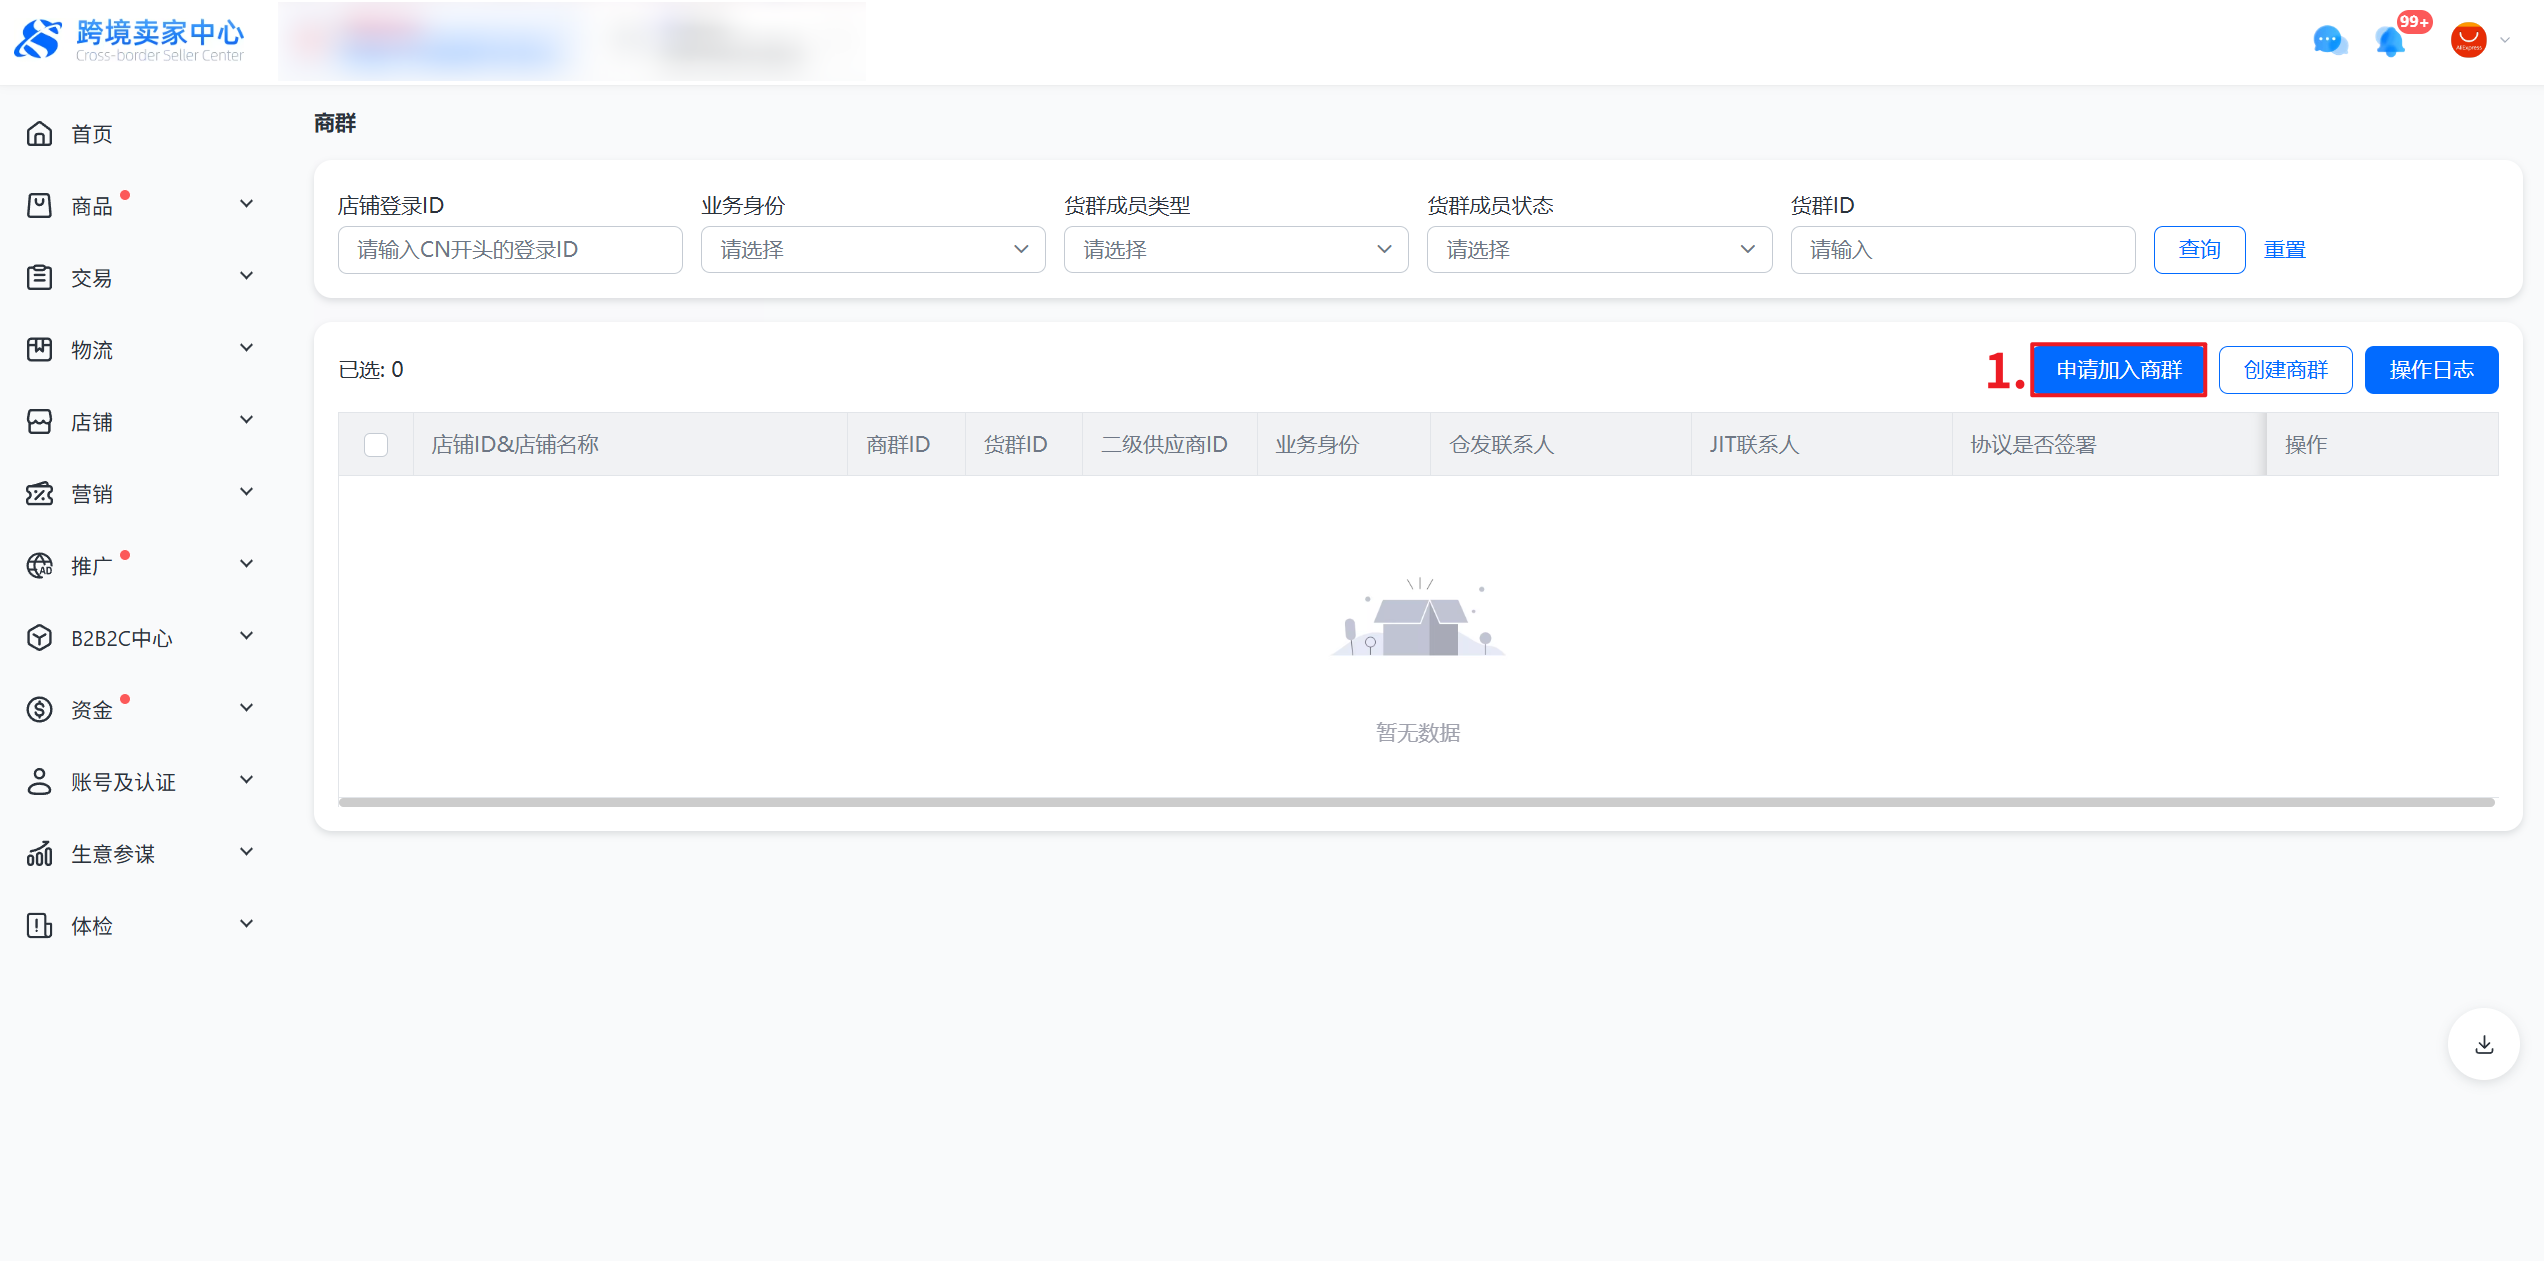Click the 生意参谋 chart icon
Screen dimensions: 2544x1261
point(39,853)
